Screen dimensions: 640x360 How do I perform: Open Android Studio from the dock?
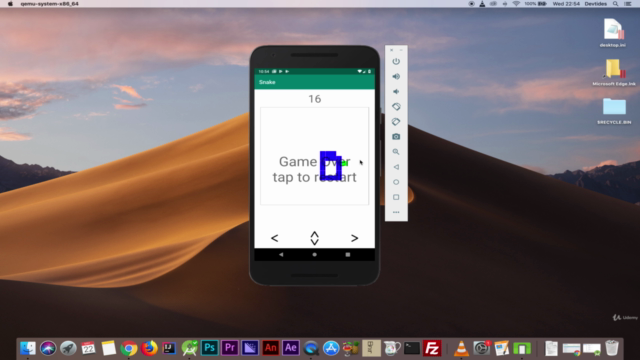coord(189,348)
